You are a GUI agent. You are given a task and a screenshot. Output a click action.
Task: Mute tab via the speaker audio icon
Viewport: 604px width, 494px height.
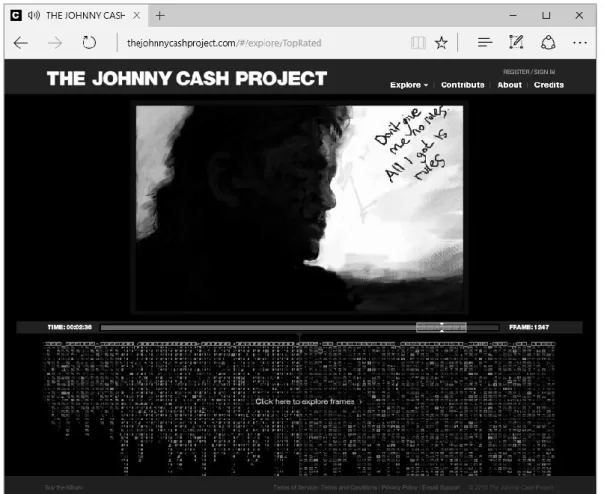(x=34, y=15)
